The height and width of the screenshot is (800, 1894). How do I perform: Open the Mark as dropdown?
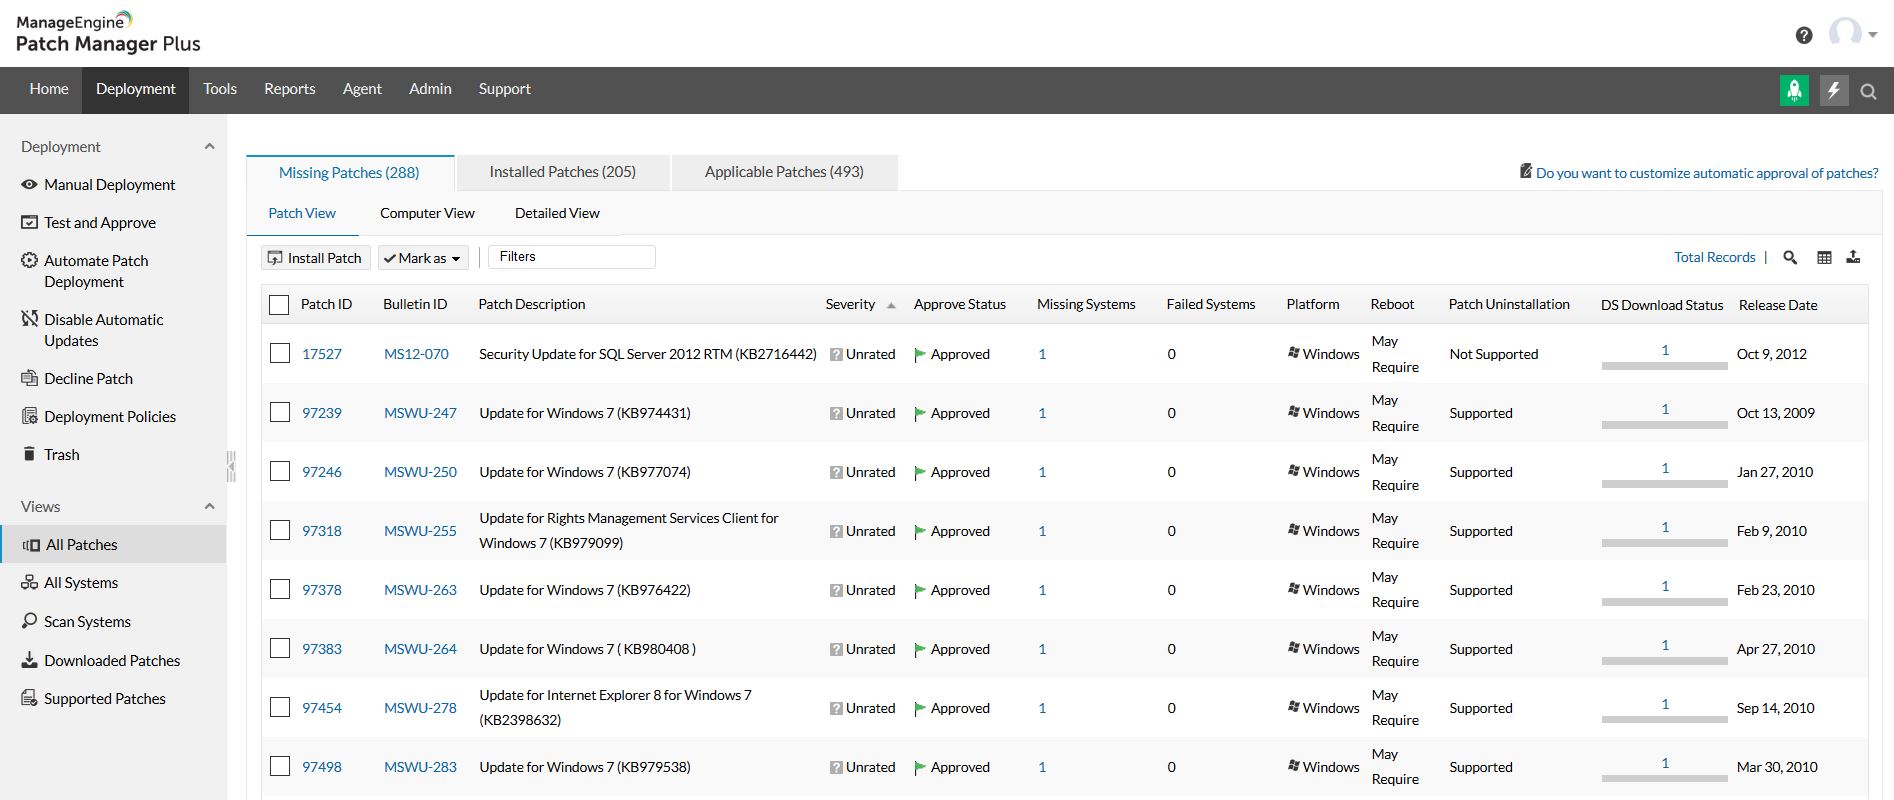click(423, 258)
